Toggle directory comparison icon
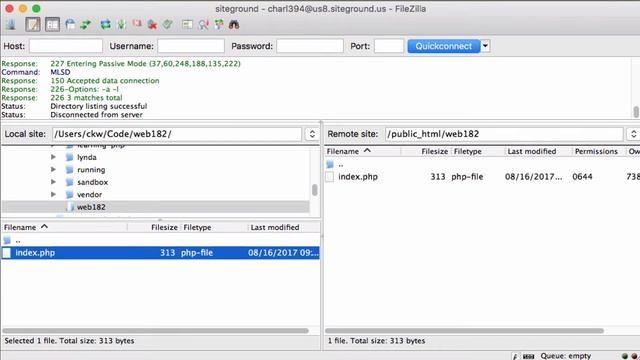 click(x=203, y=24)
